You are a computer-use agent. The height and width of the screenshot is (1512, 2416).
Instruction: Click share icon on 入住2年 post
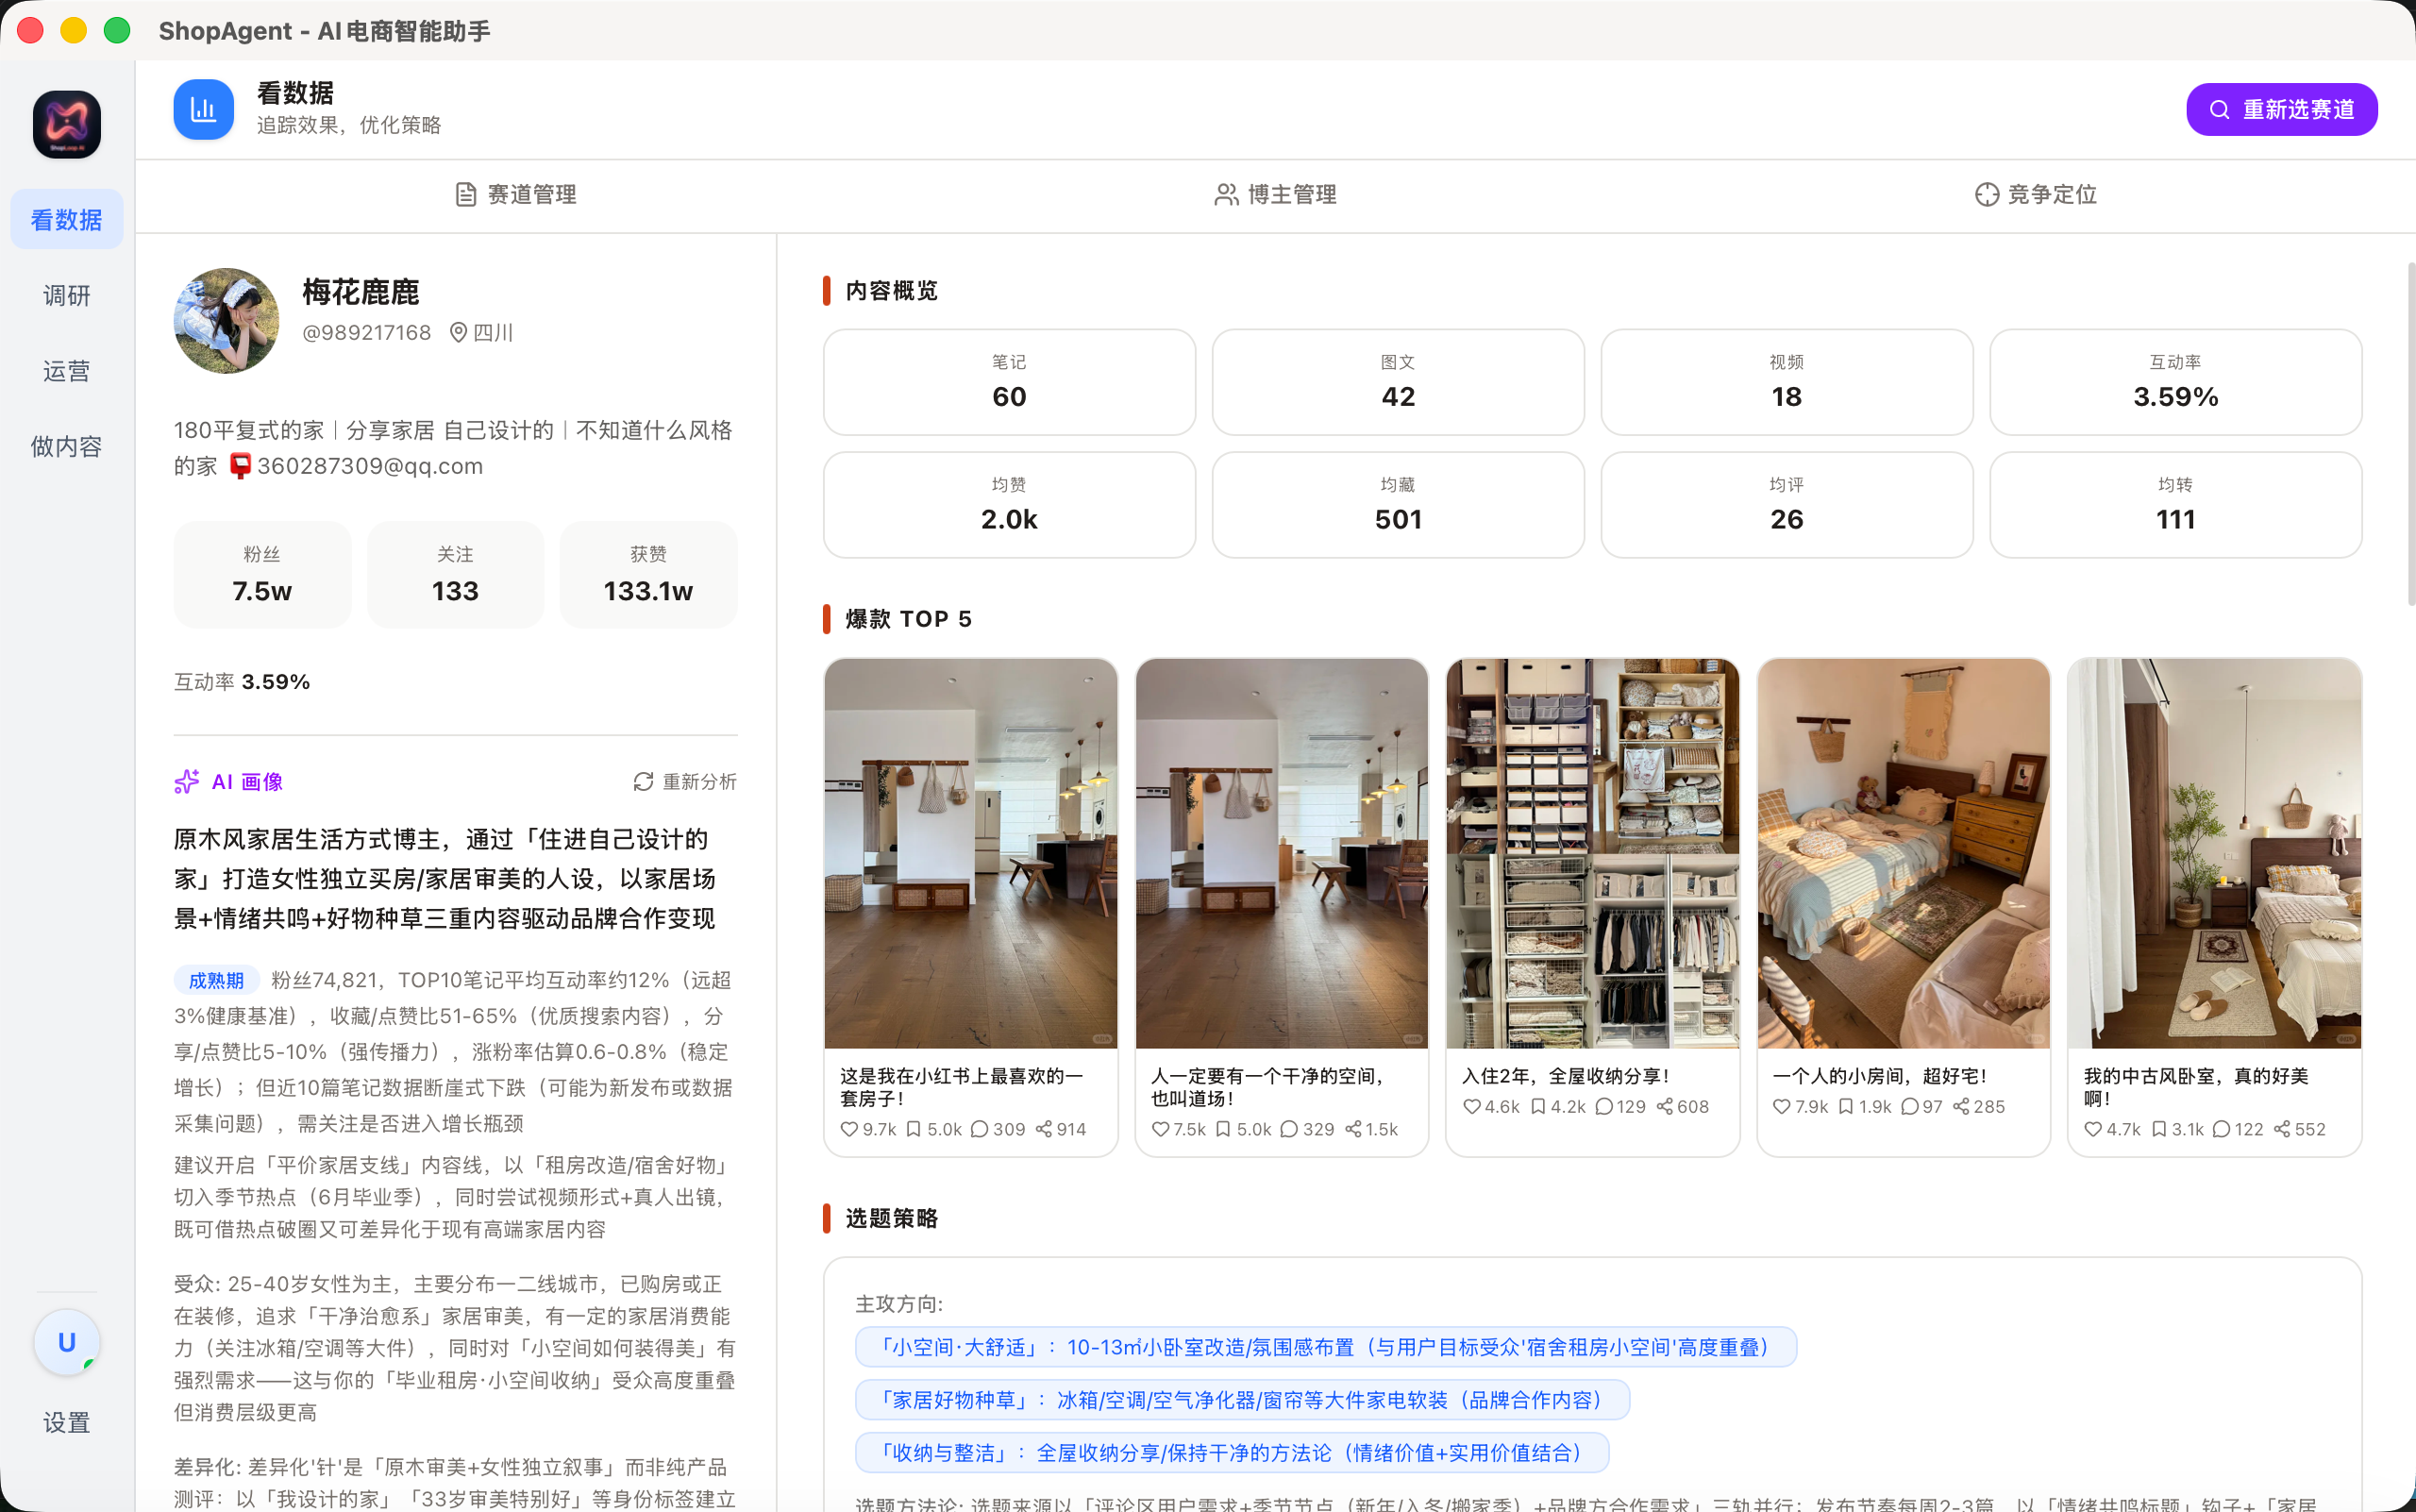tap(1665, 1106)
